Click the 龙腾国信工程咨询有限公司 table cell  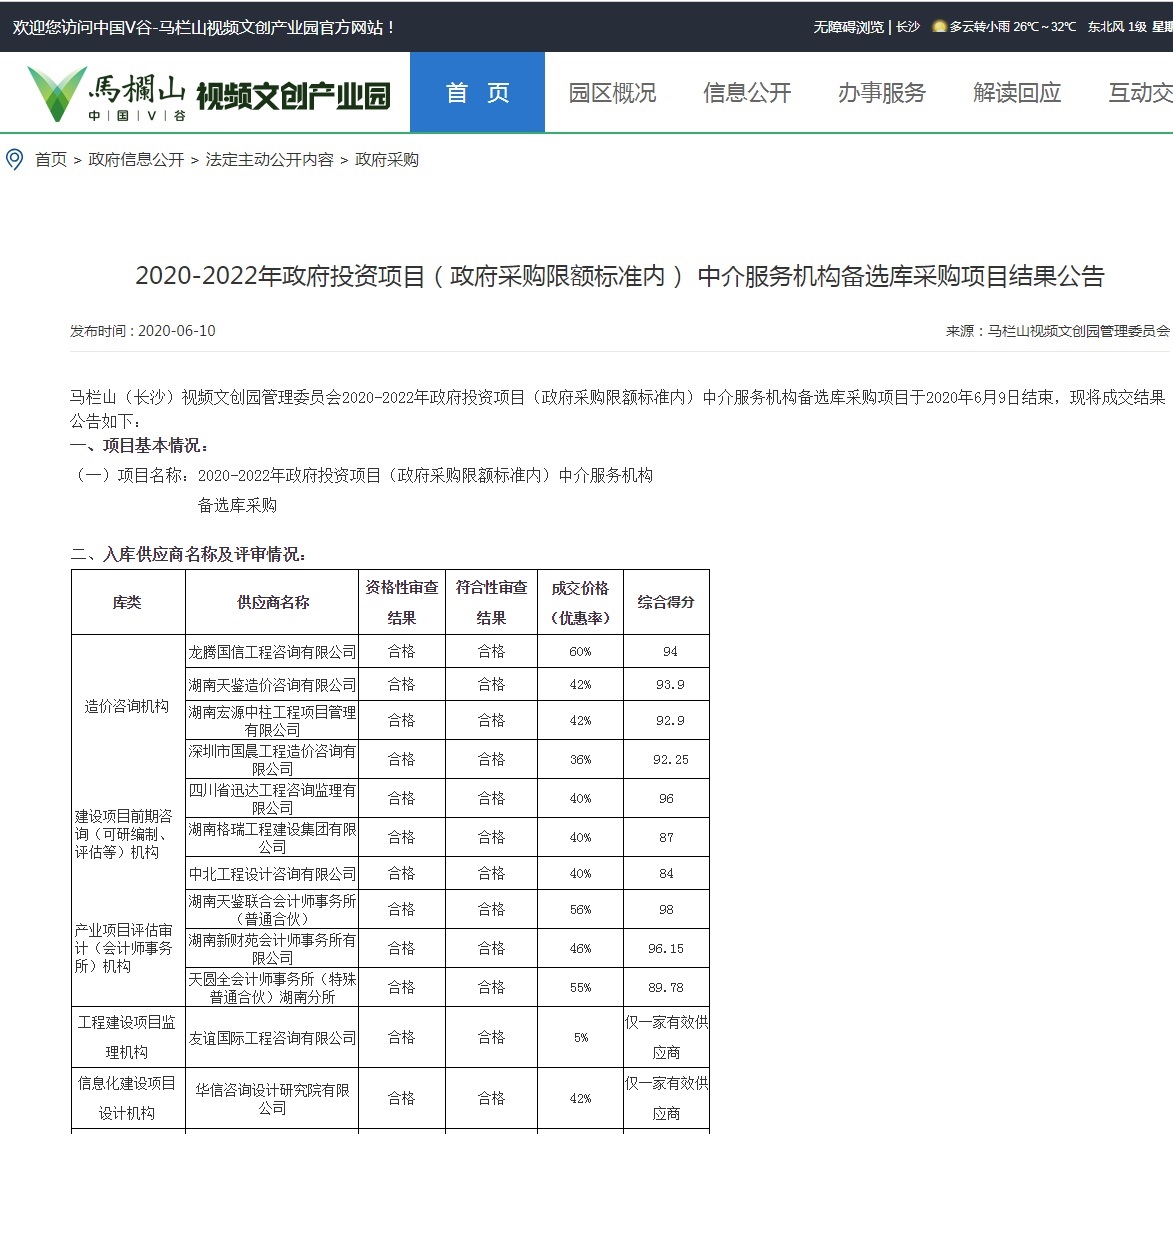272,652
